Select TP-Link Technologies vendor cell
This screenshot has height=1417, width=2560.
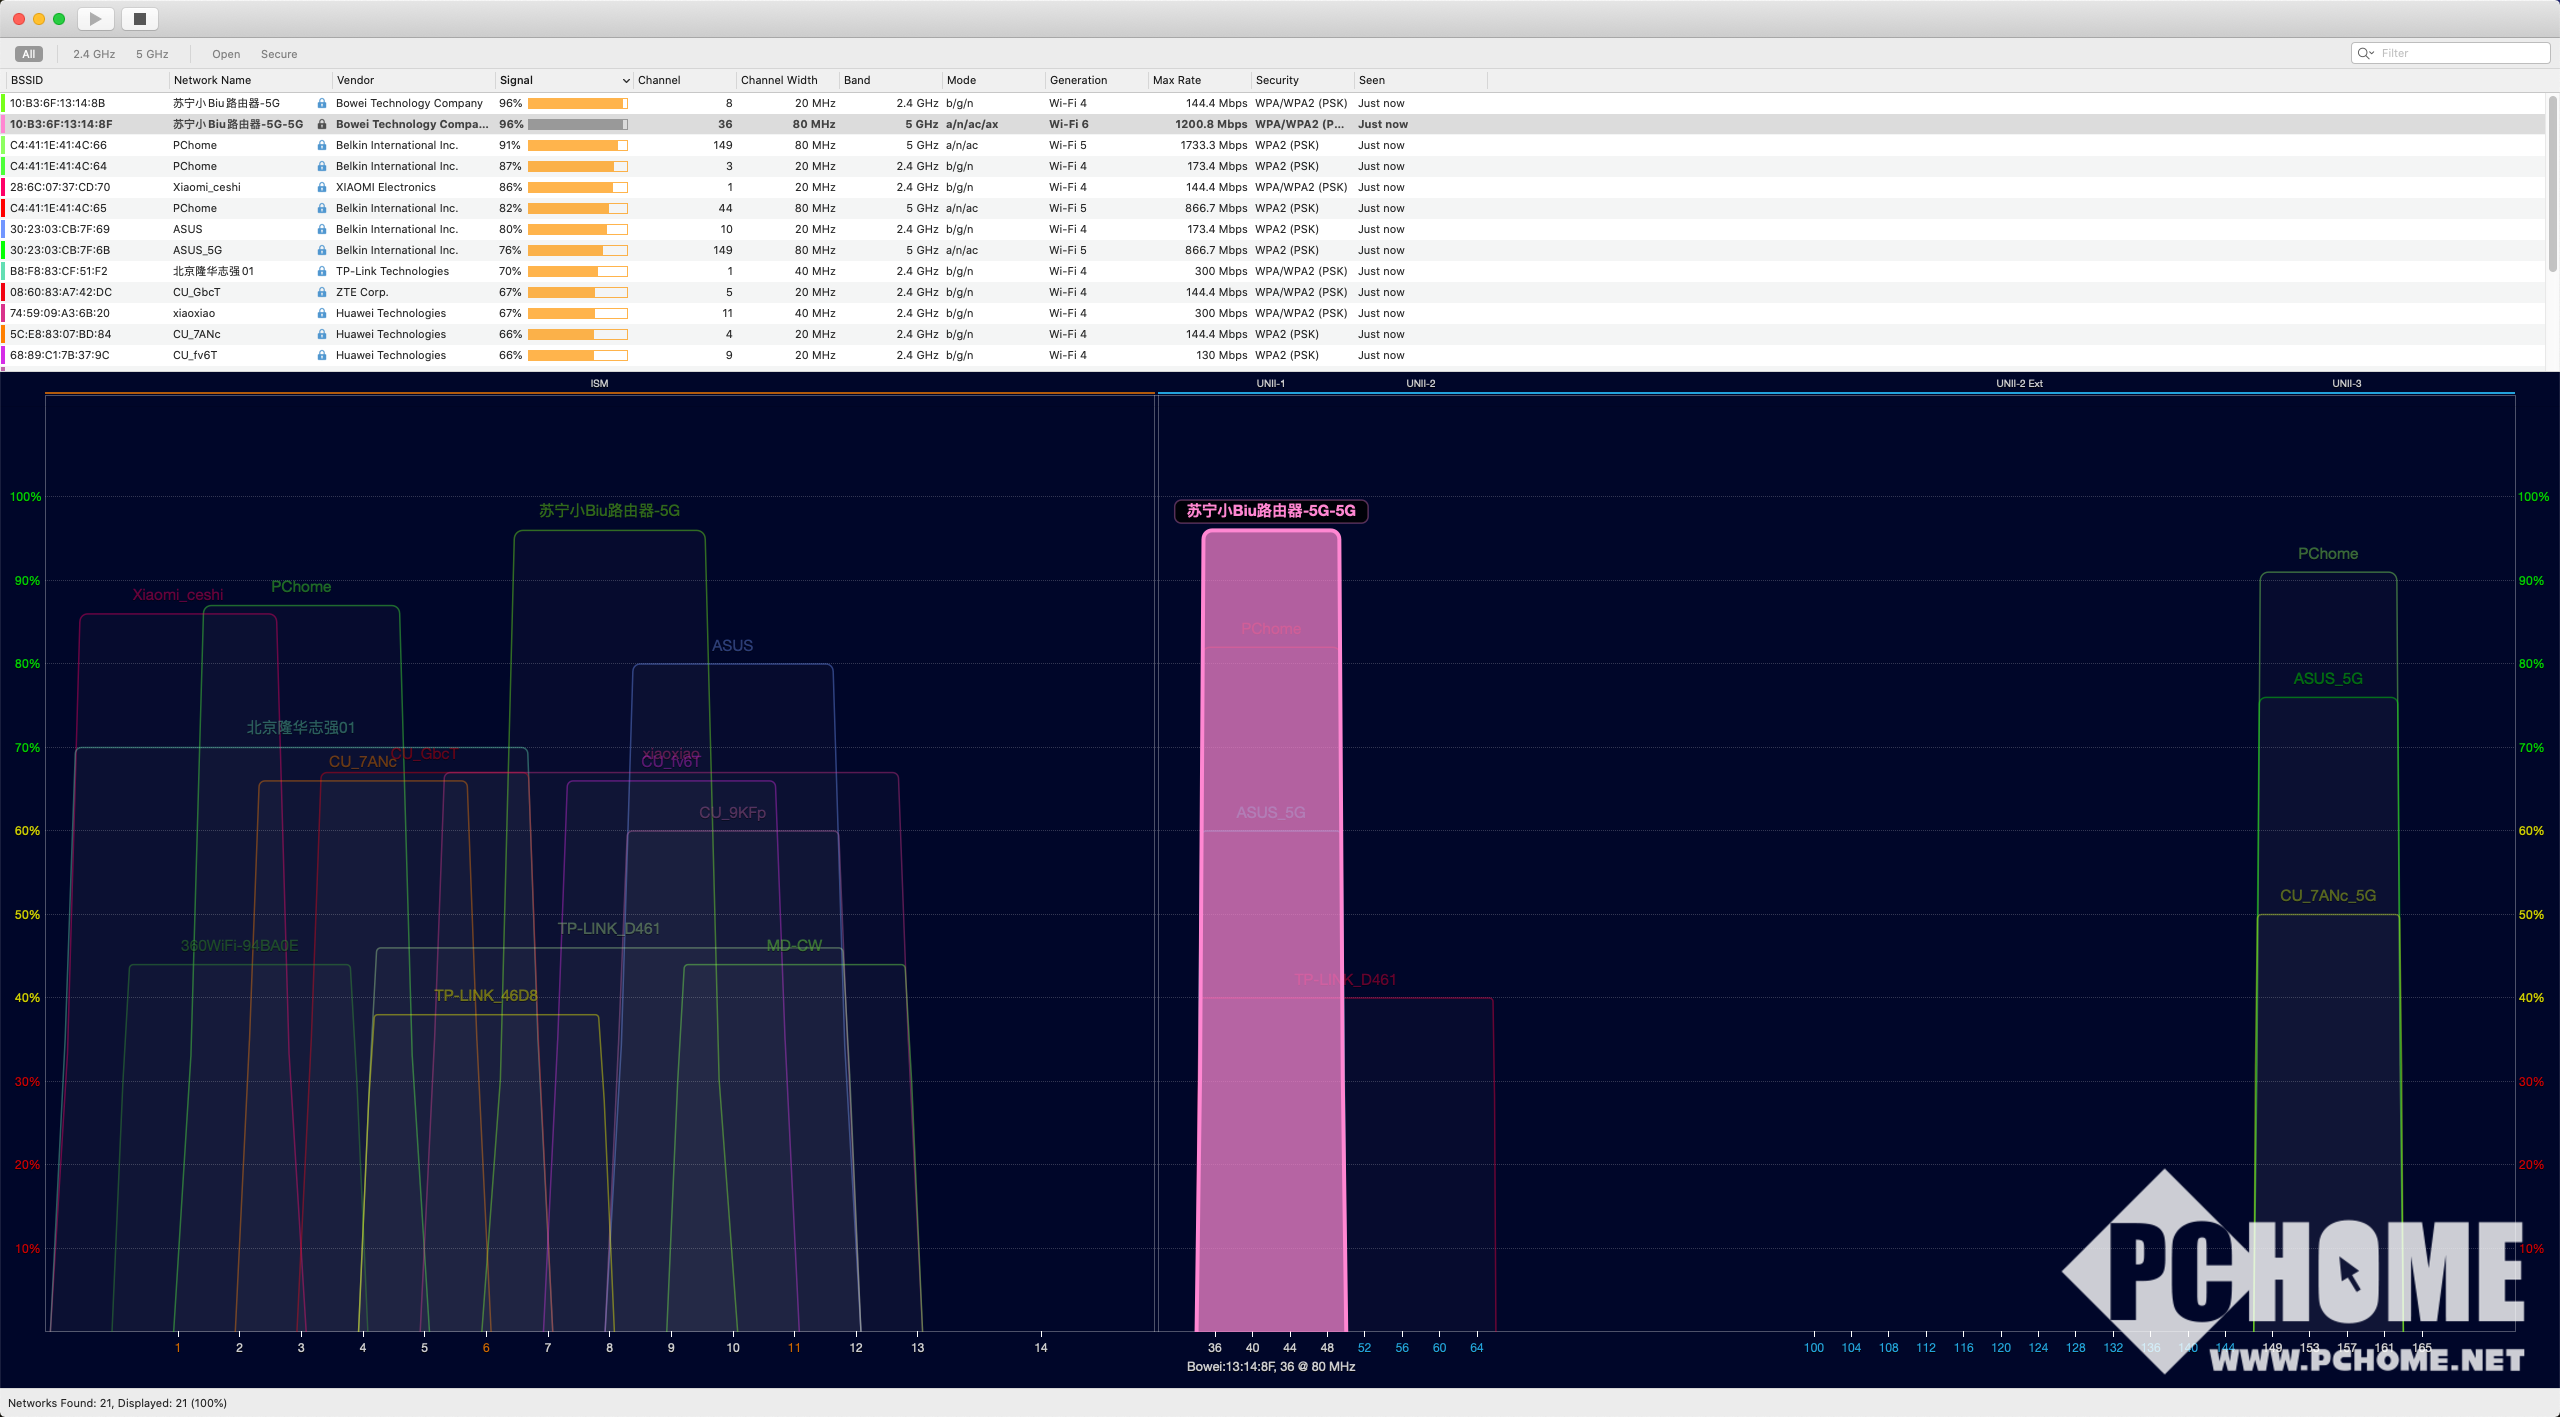click(392, 271)
